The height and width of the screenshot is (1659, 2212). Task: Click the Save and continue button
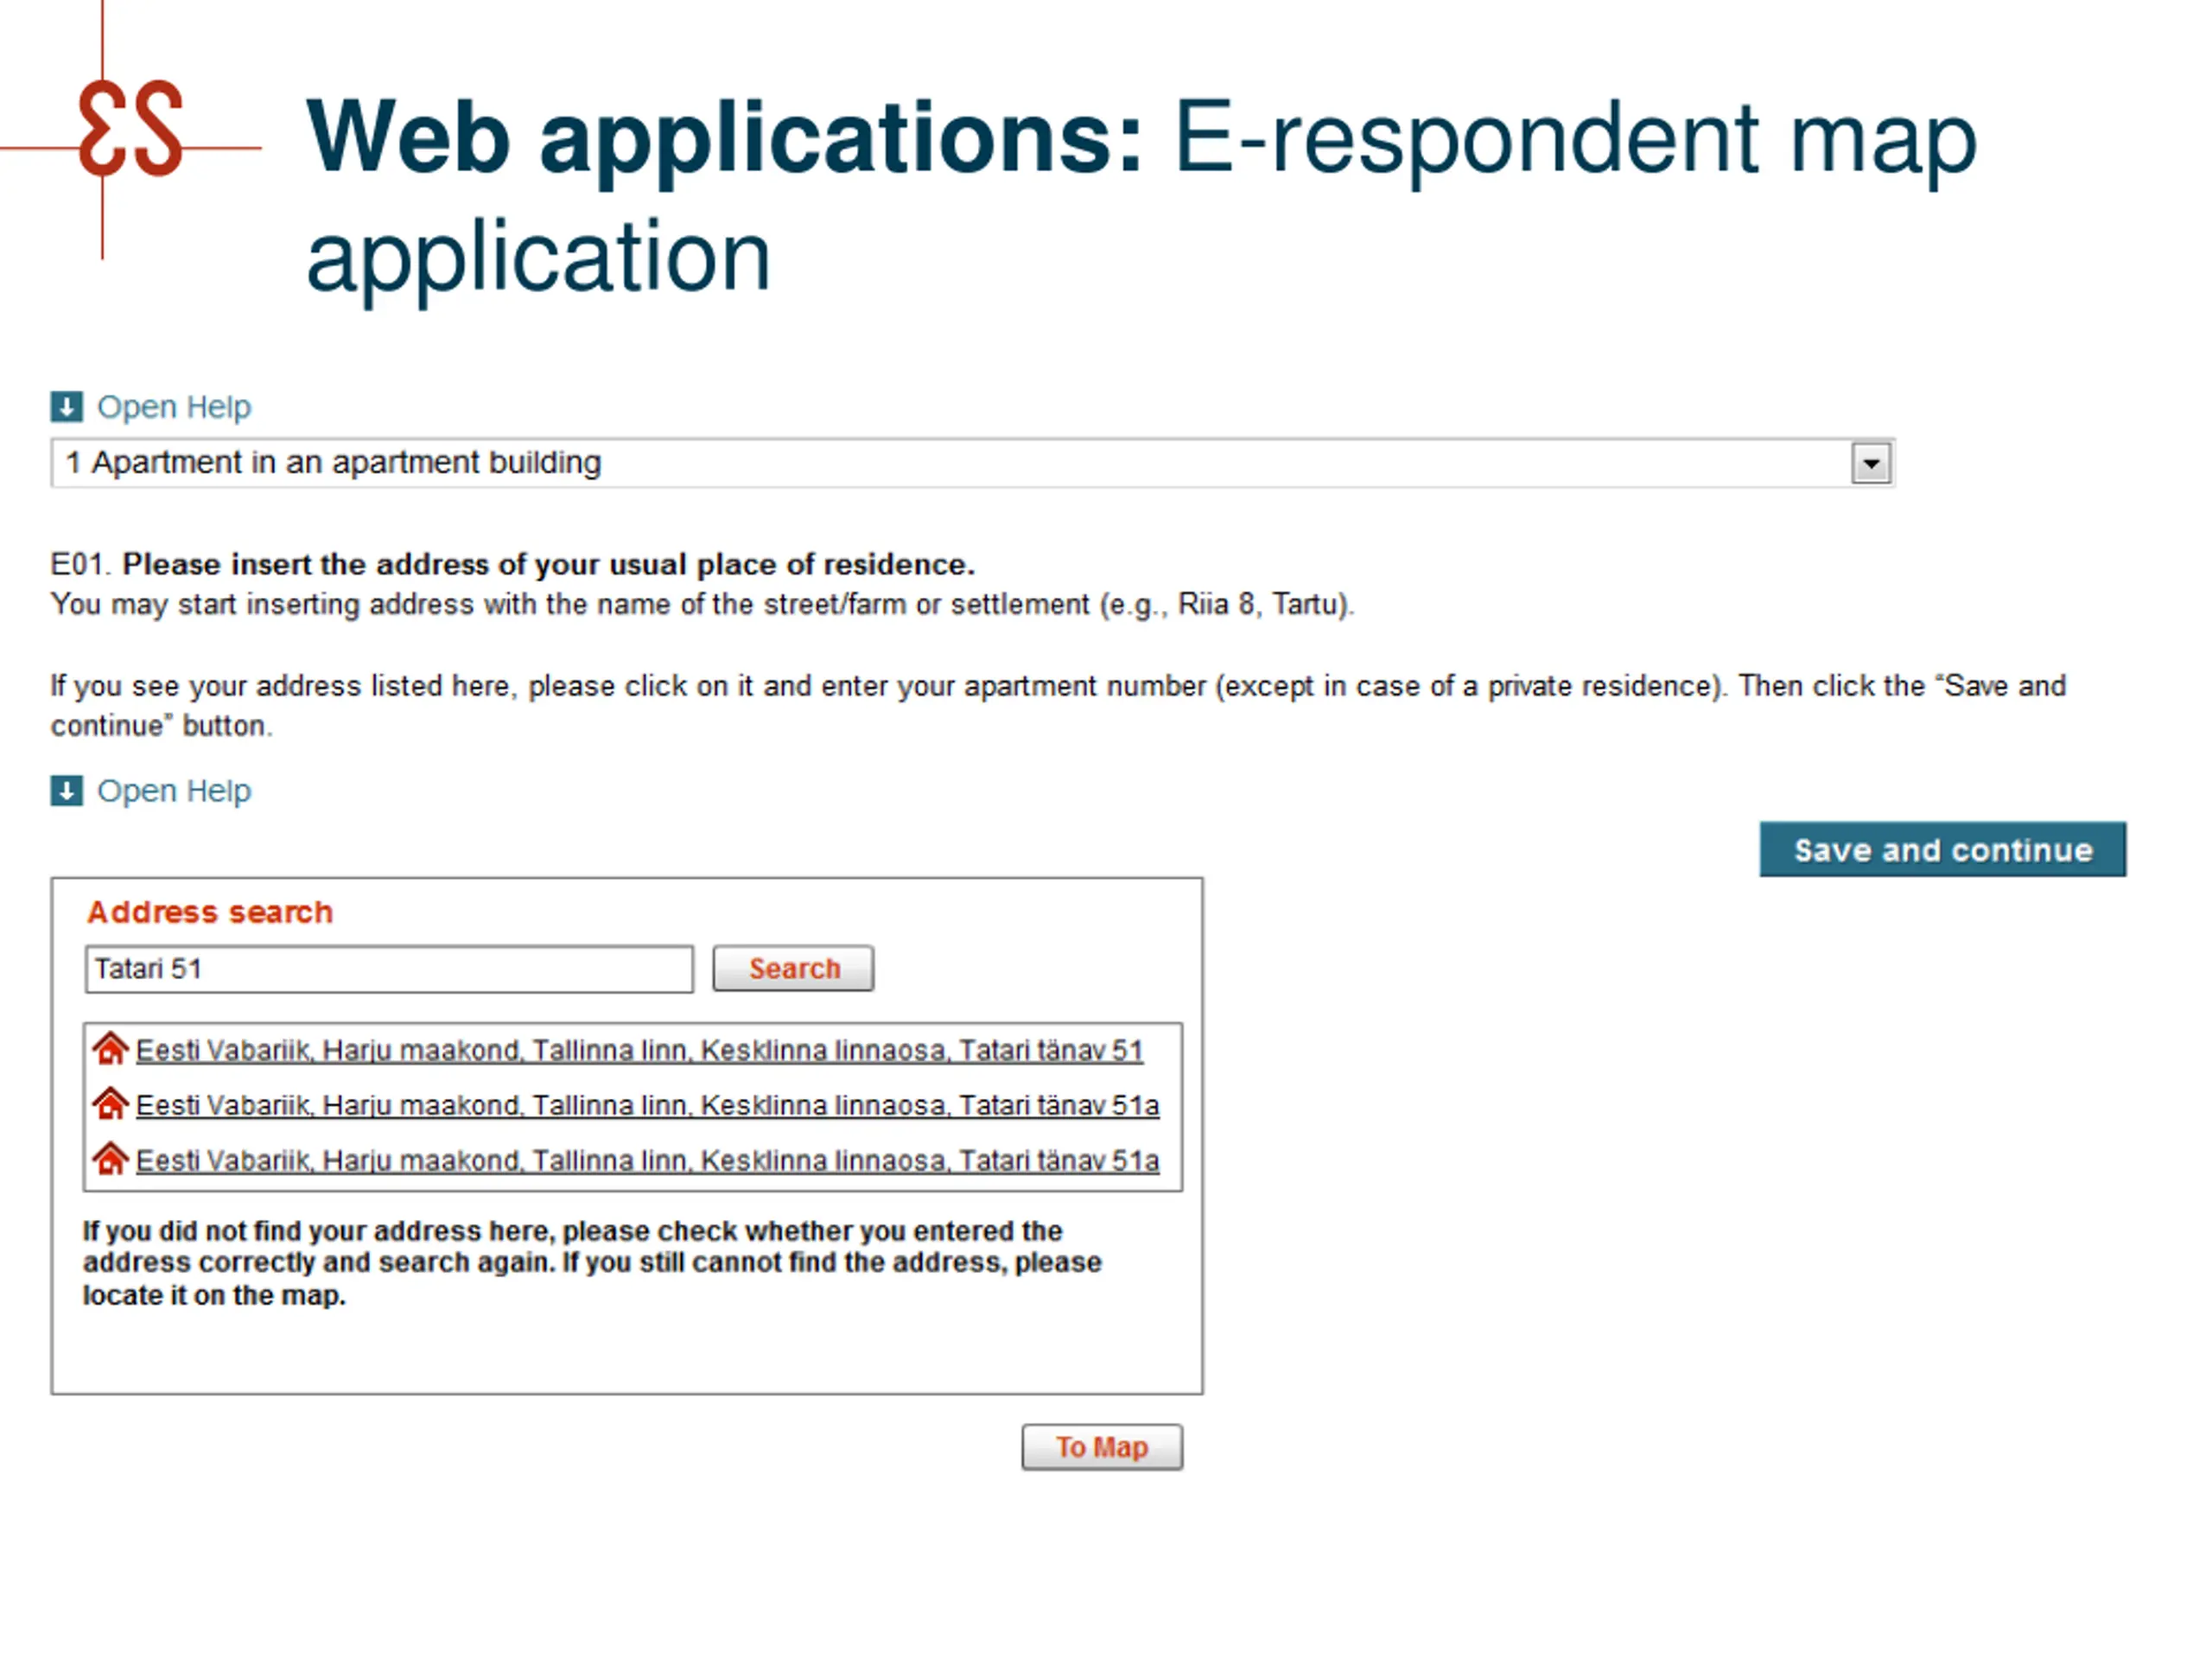click(x=1942, y=850)
